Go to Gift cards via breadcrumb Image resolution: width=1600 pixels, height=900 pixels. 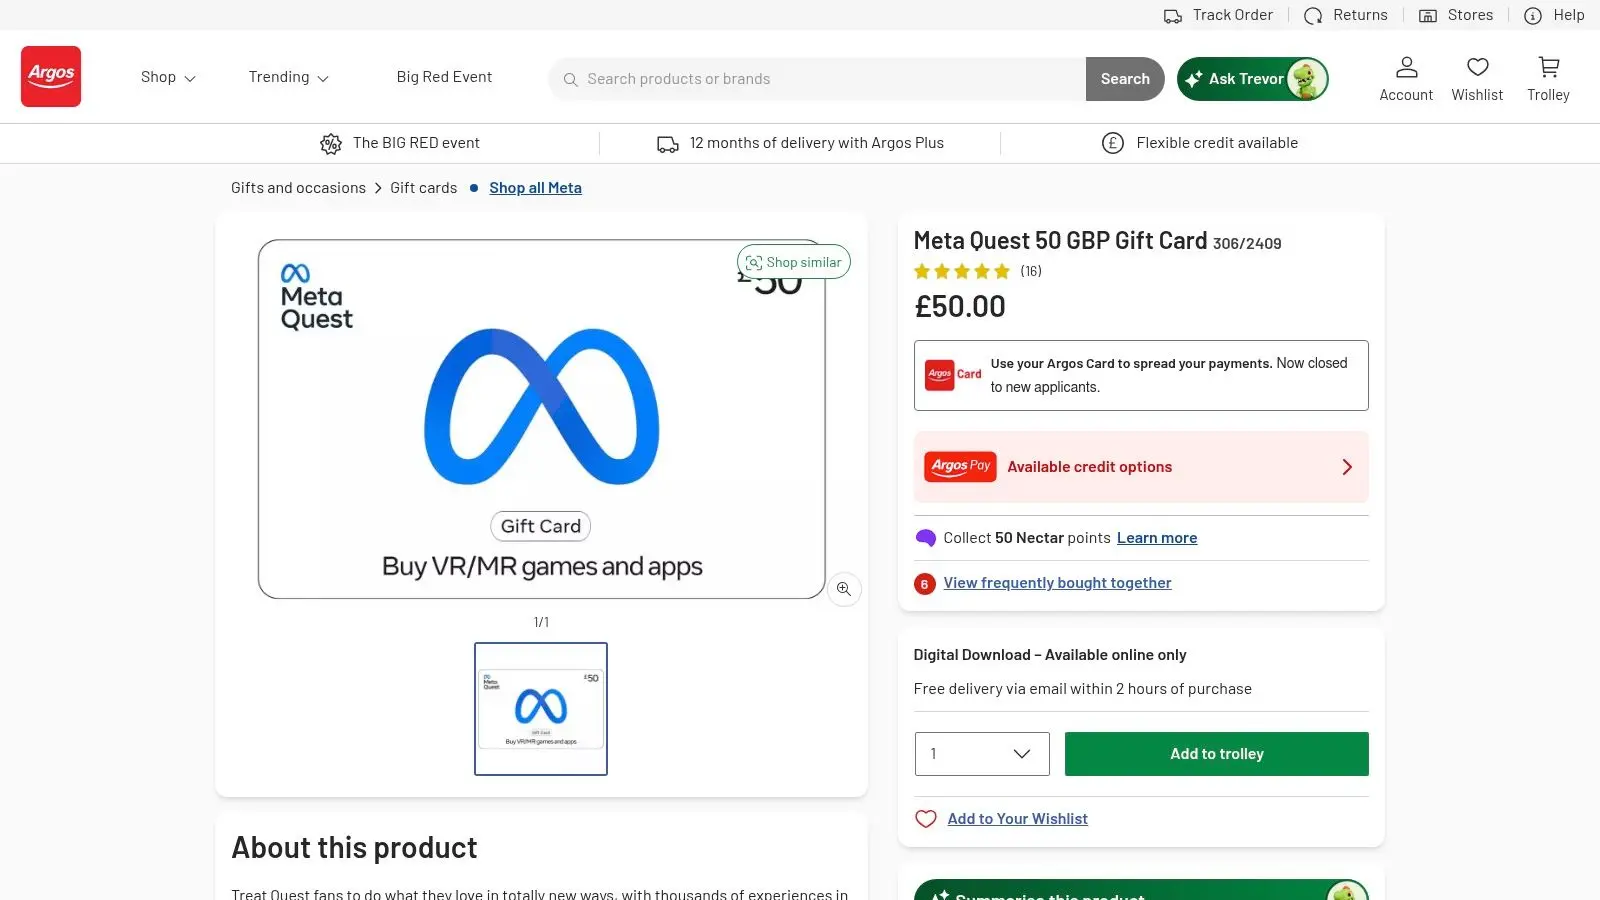[423, 187]
